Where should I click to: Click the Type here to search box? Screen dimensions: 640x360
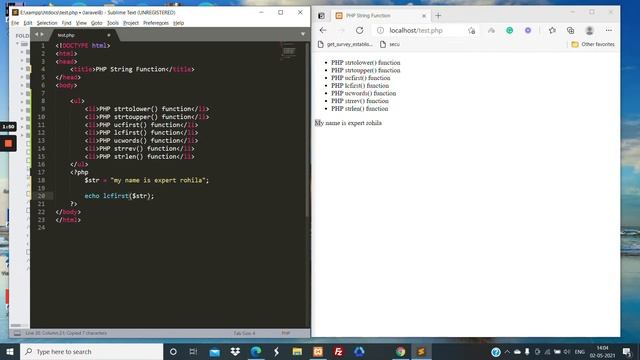pyautogui.click(x=91, y=351)
